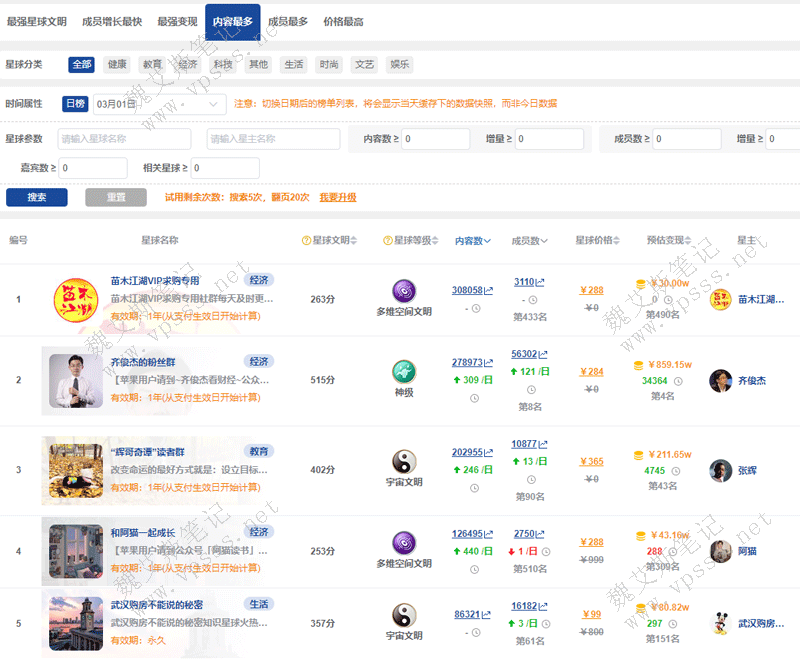Sort by the 内容数 column header
Image resolution: width=800 pixels, height=659 pixels.
472,241
